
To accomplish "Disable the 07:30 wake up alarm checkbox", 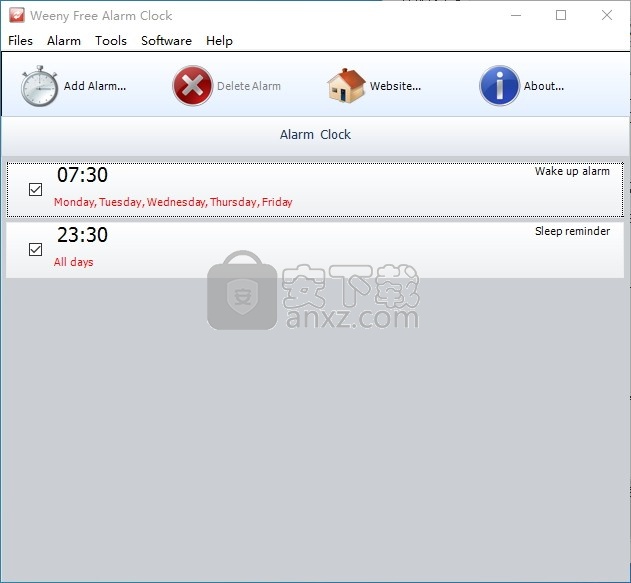I will pyautogui.click(x=35, y=189).
